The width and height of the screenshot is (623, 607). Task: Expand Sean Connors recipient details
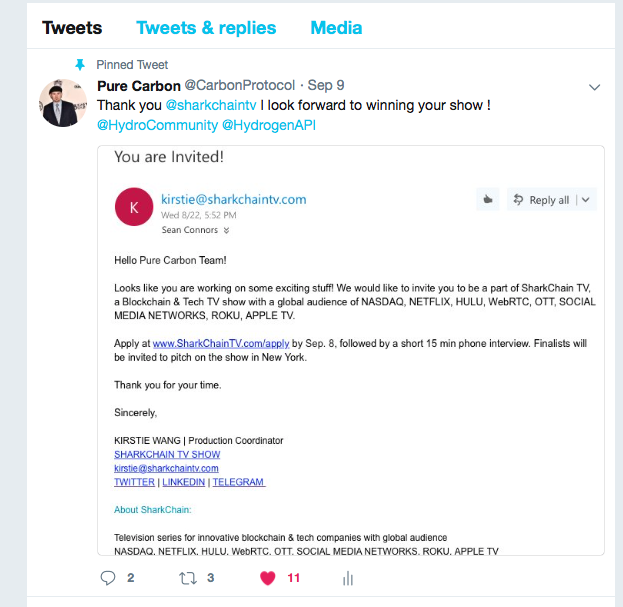[x=226, y=230]
